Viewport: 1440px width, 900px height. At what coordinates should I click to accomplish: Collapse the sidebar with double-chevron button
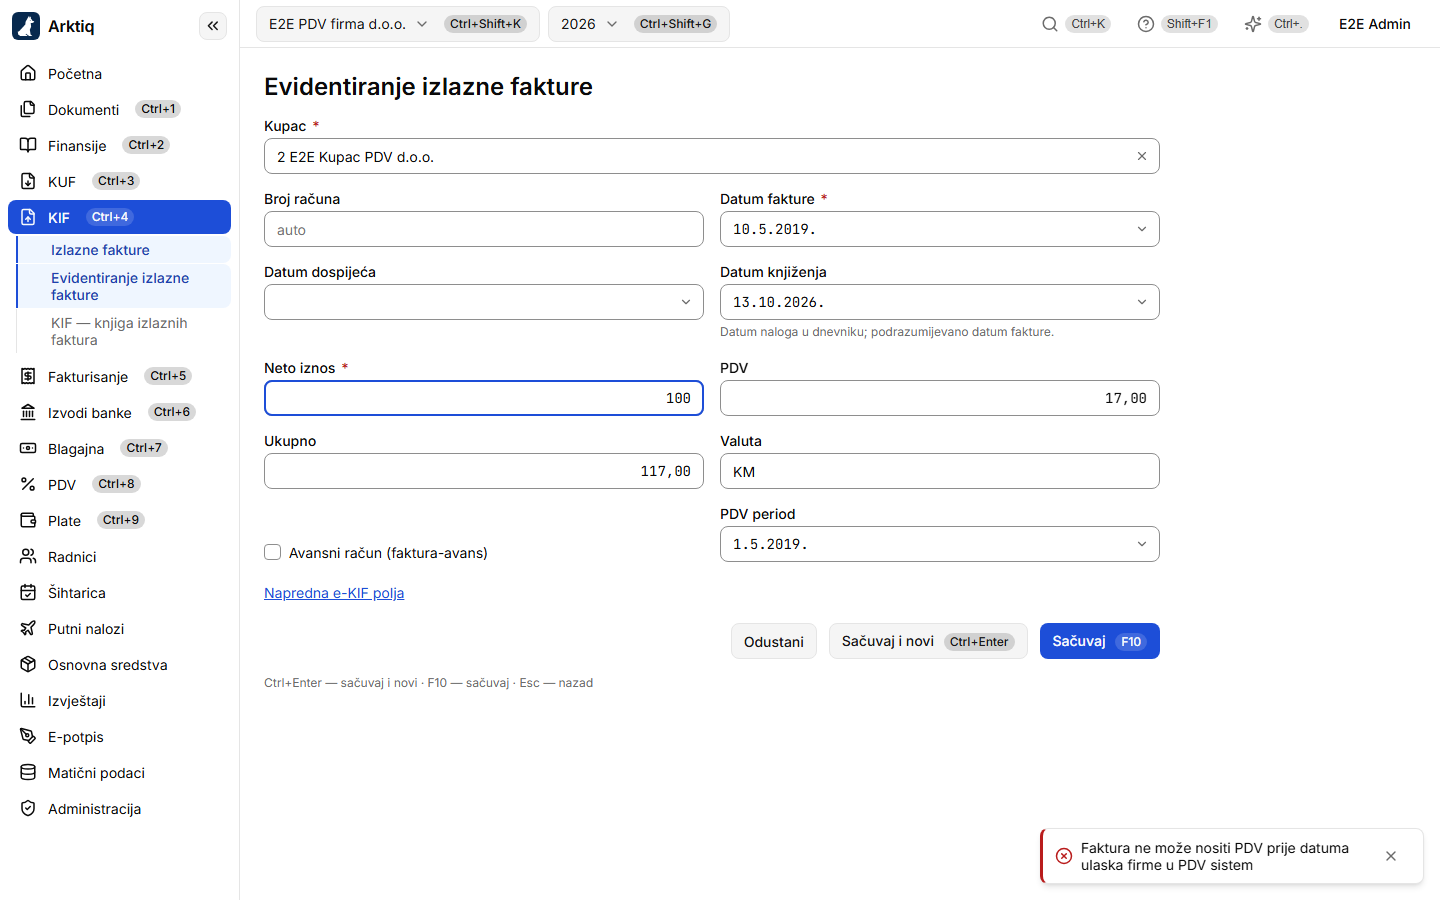coord(213,26)
